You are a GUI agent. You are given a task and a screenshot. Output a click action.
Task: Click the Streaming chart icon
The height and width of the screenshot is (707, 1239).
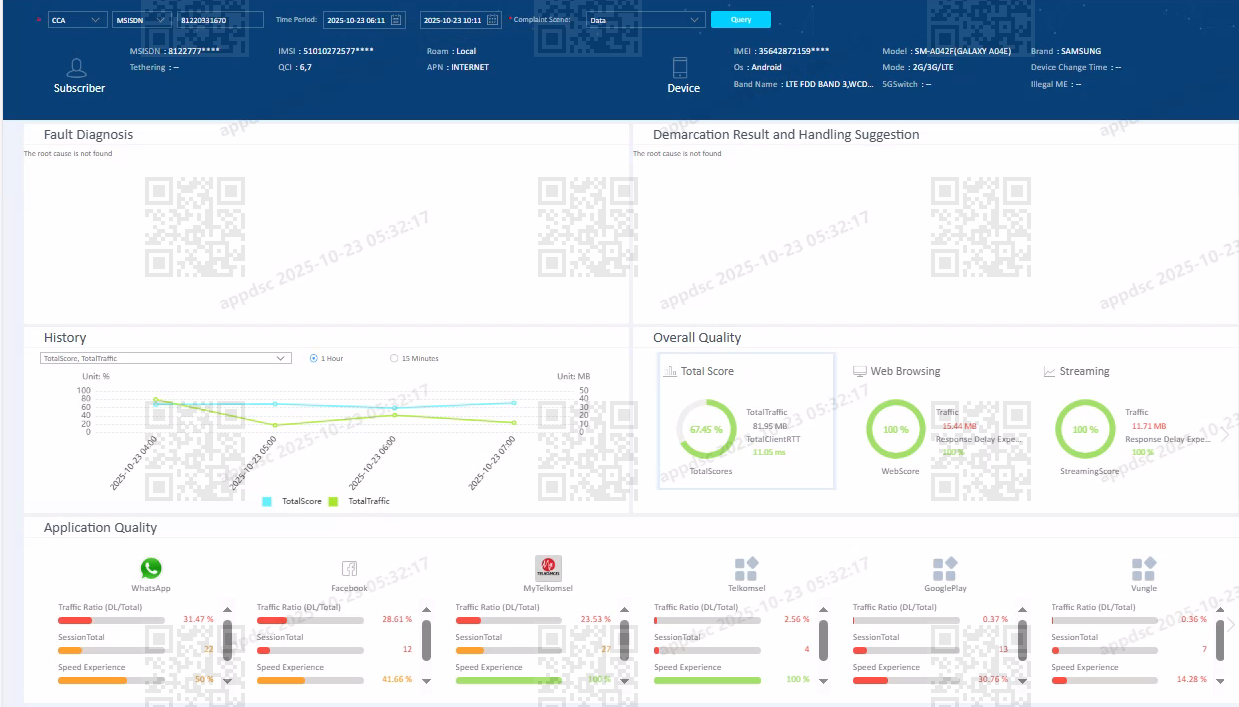1049,371
